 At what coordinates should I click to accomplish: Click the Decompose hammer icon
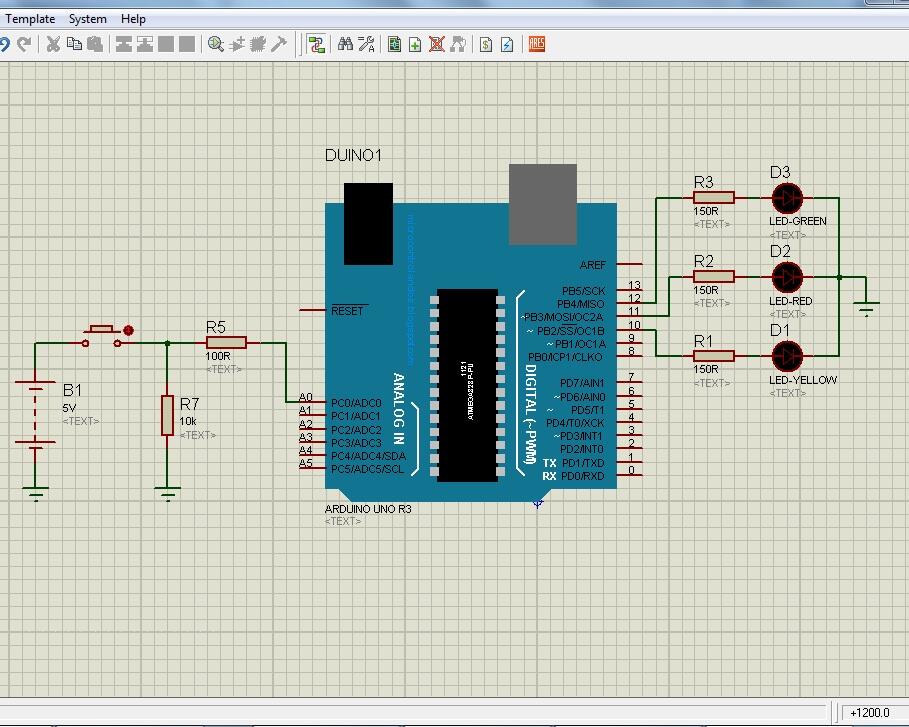279,44
